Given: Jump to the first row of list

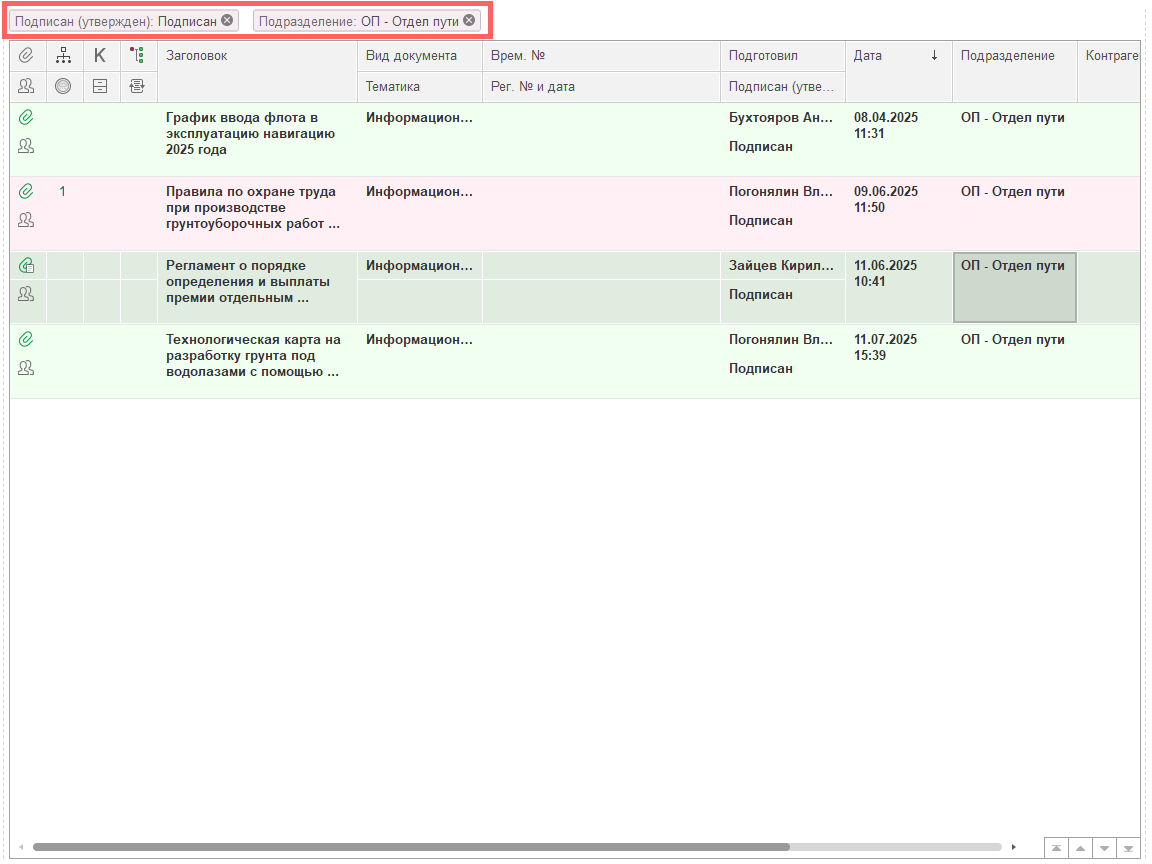Looking at the screenshot, I should point(1055,848).
